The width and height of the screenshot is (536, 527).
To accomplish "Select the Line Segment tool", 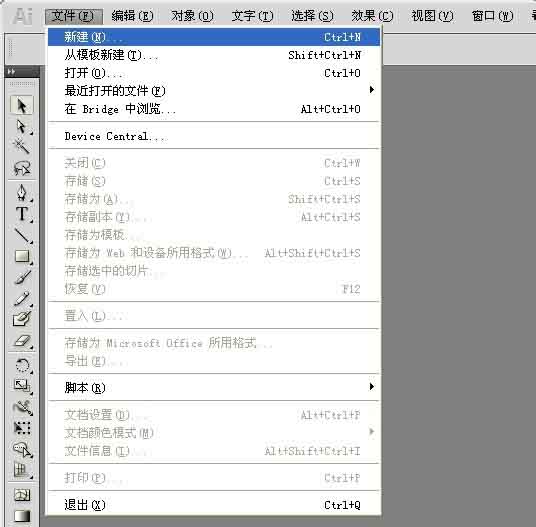I will (x=22, y=235).
